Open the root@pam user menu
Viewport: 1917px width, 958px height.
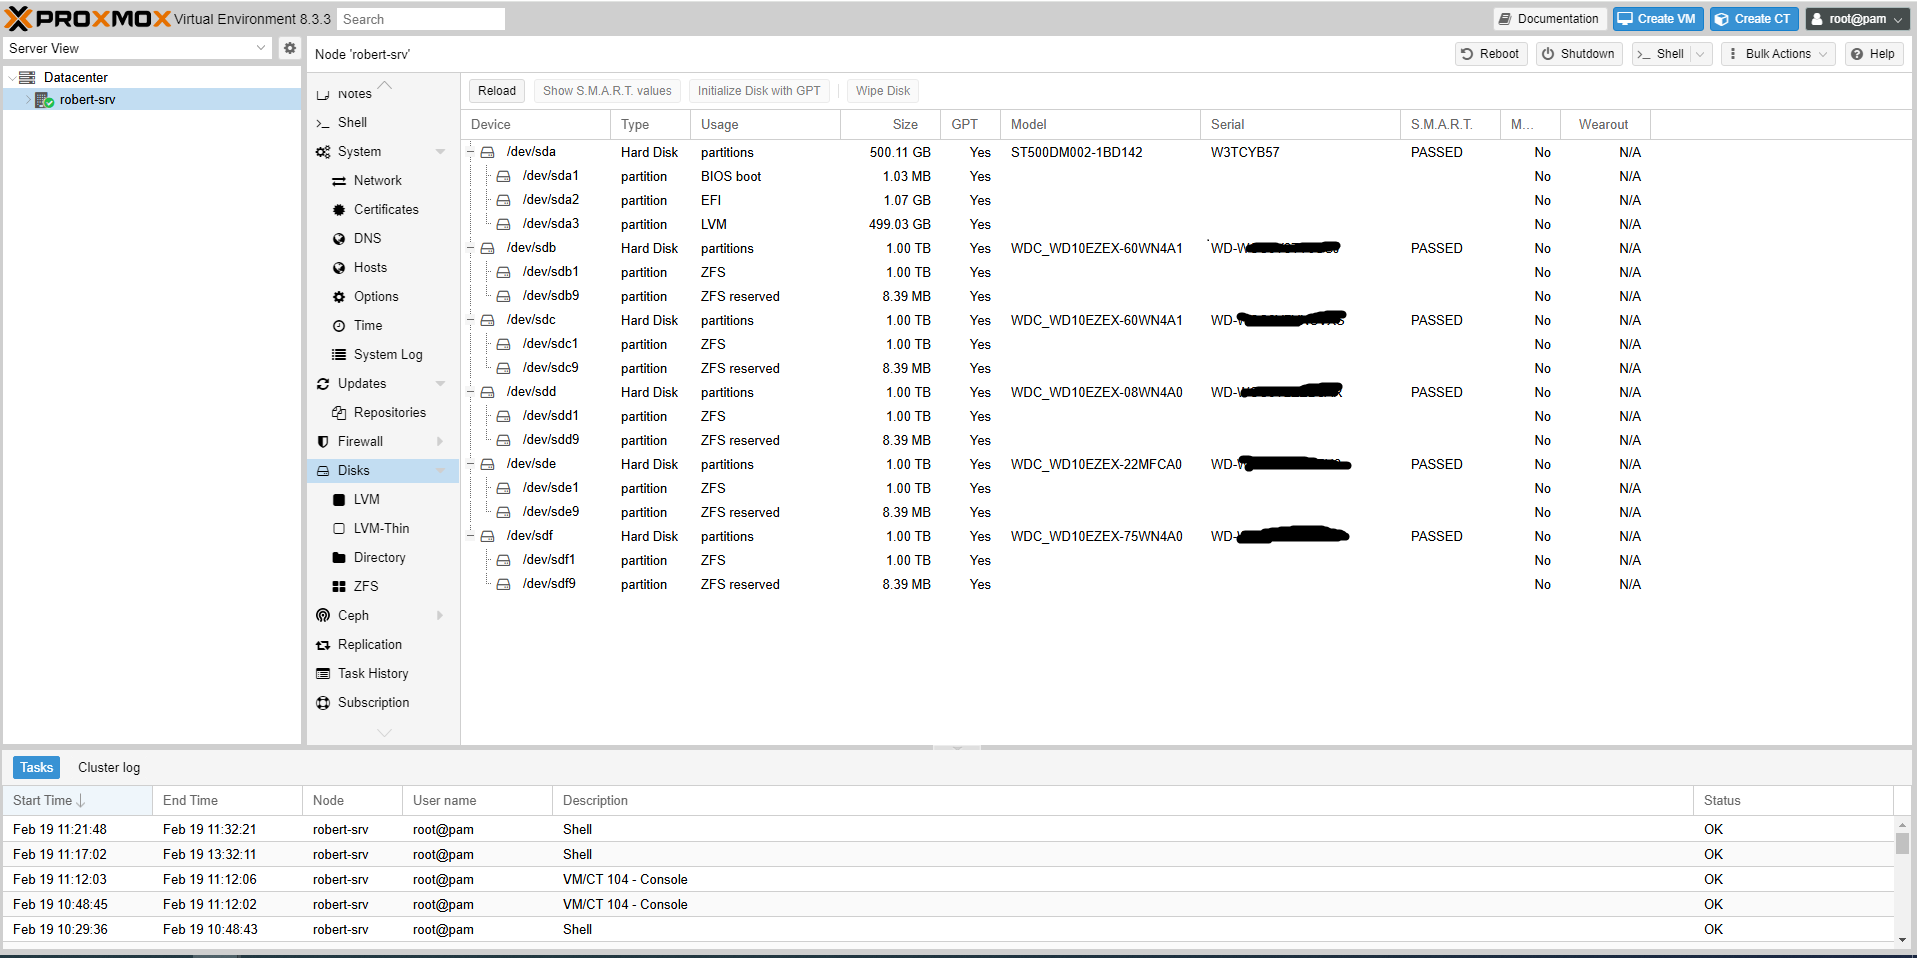coord(1859,19)
